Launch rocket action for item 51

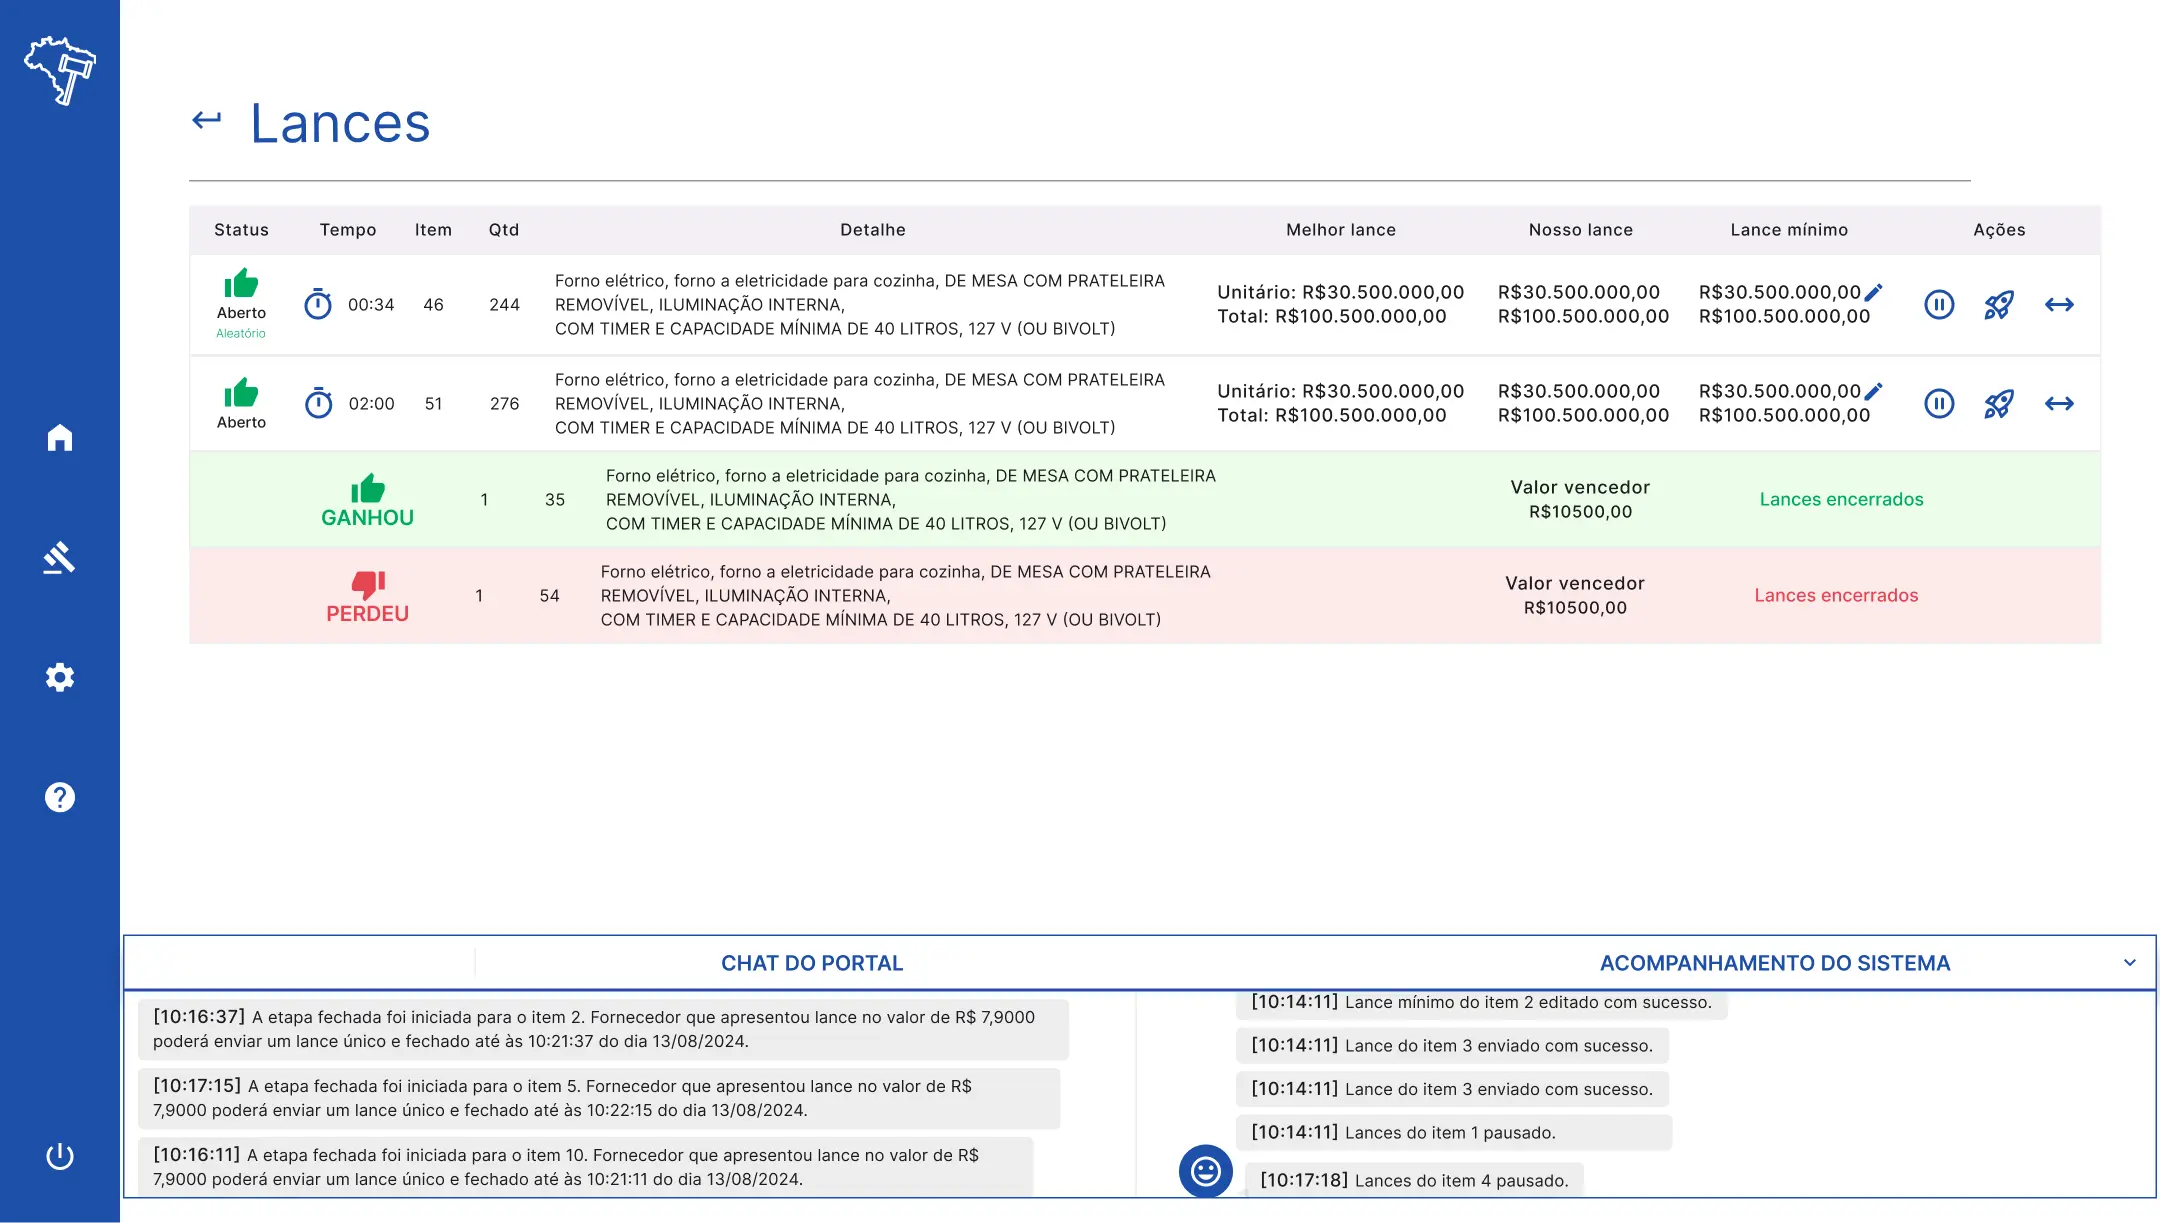pyautogui.click(x=1998, y=404)
